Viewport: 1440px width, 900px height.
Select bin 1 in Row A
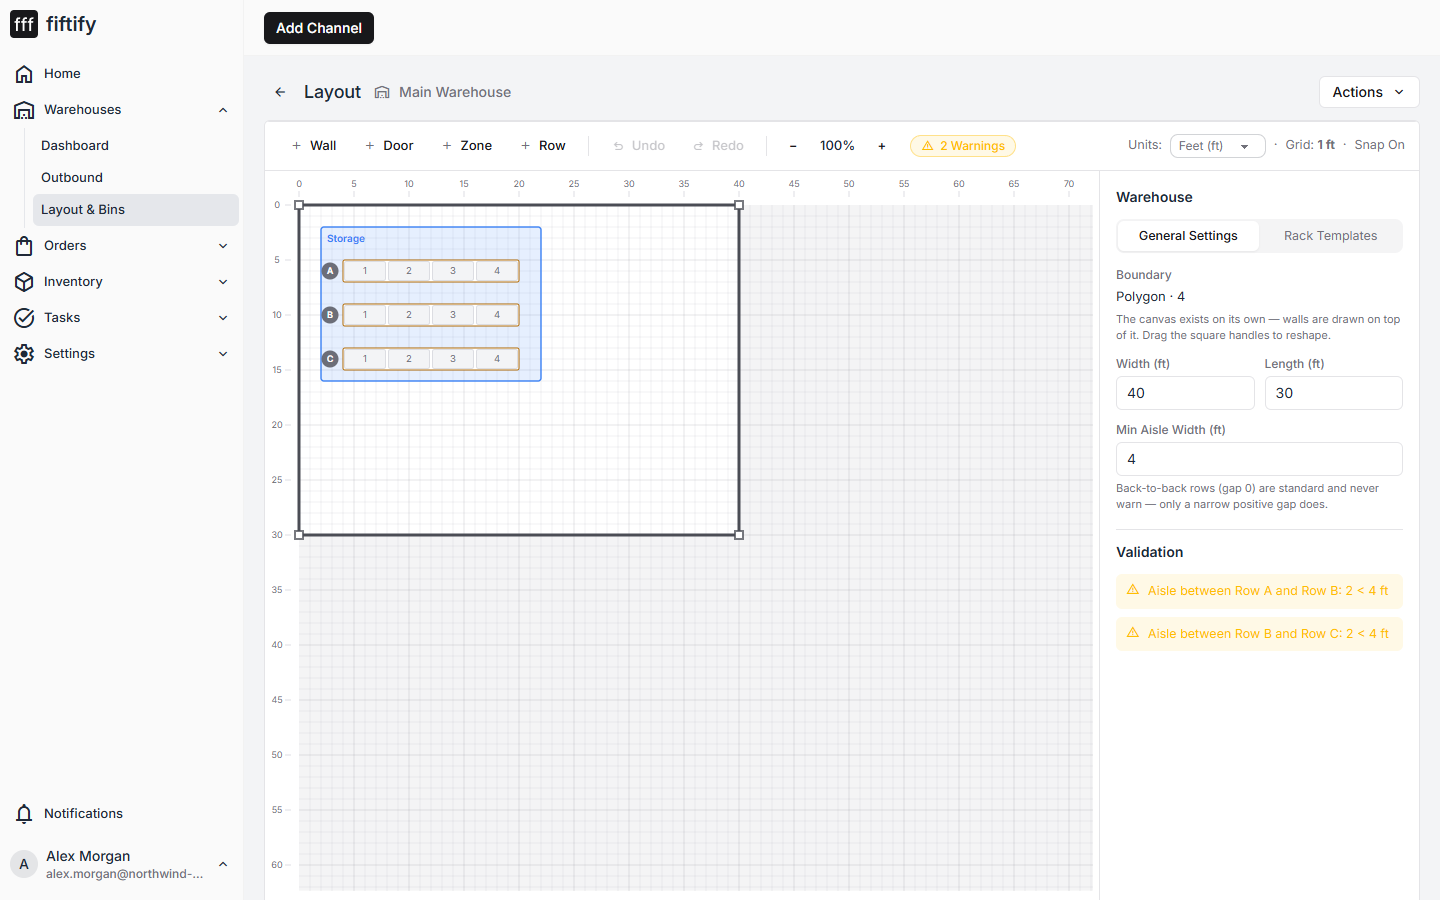coord(365,271)
